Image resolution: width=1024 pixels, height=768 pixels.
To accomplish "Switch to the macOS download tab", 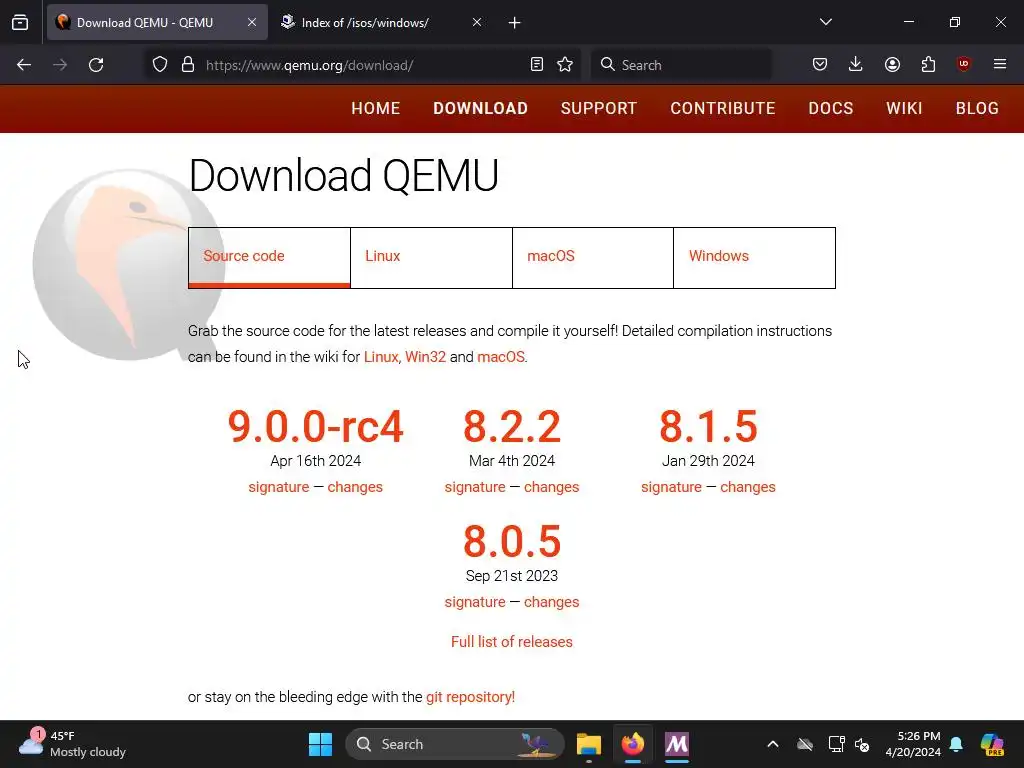I will click(593, 257).
